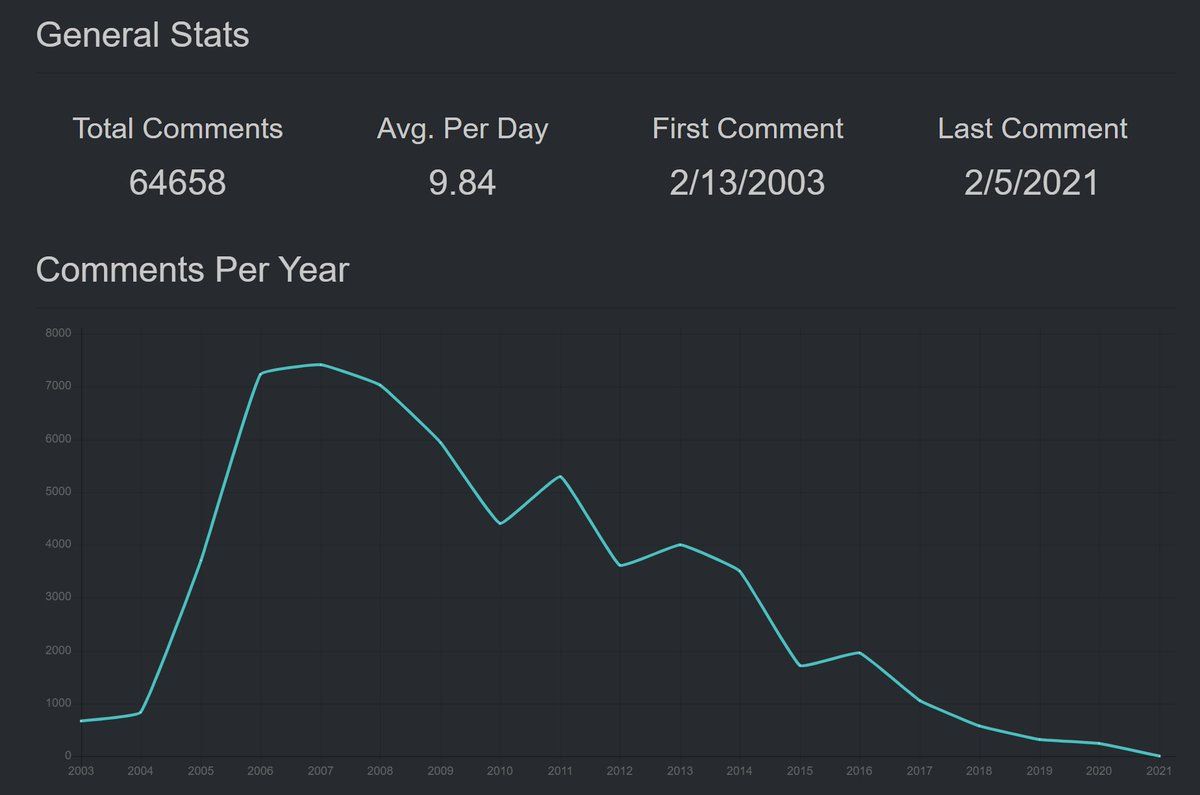This screenshot has height=795, width=1200.
Task: Click the line point at year 2006
Action: (x=260, y=373)
